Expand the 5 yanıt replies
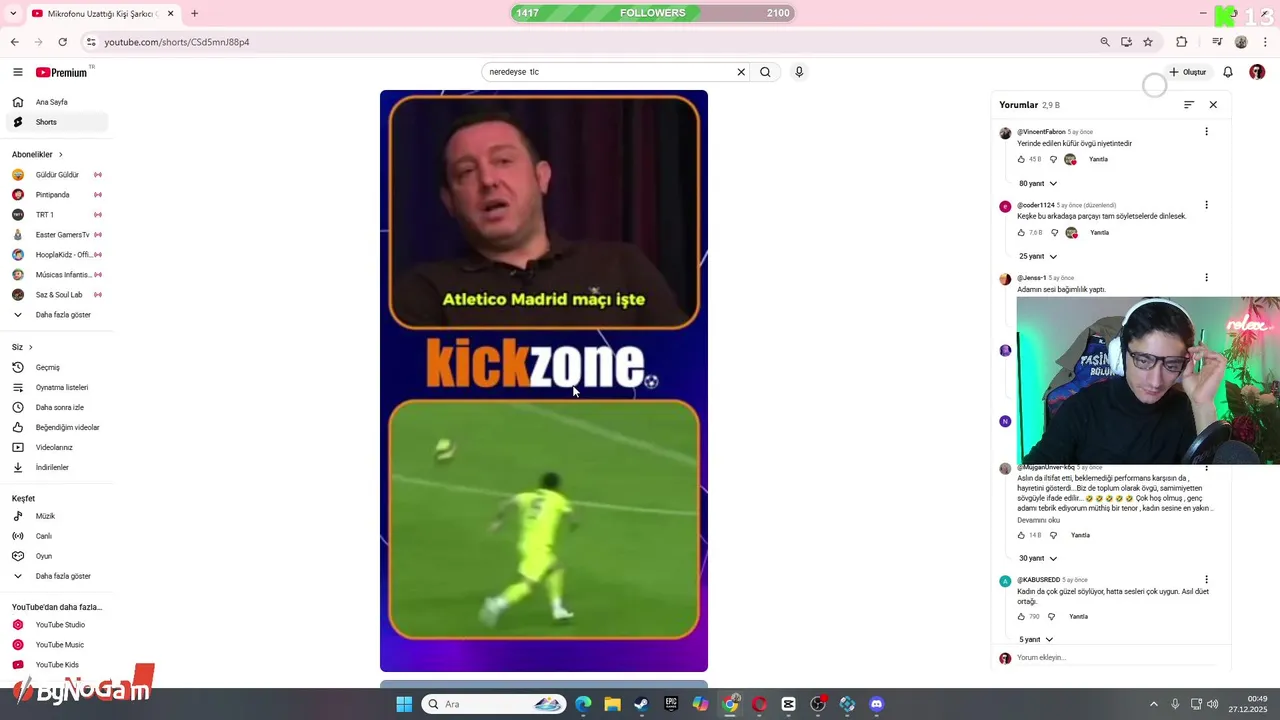The height and width of the screenshot is (720, 1280). pyautogui.click(x=1036, y=640)
